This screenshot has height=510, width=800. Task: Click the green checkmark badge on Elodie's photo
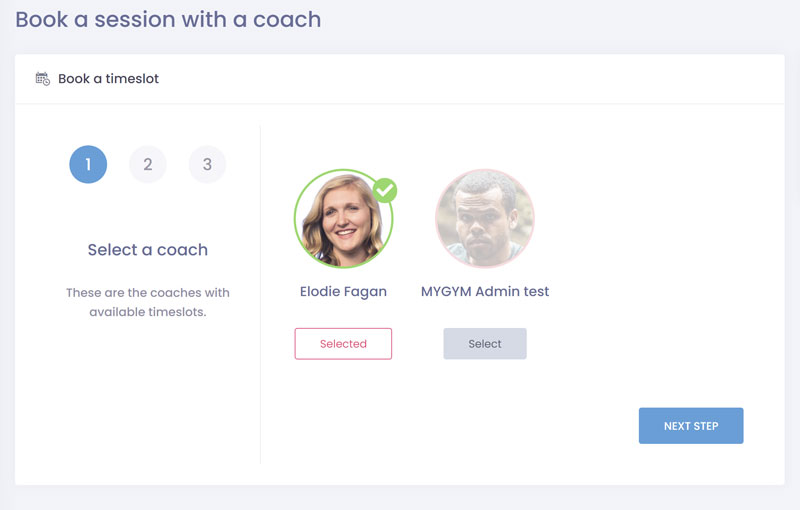[x=385, y=190]
